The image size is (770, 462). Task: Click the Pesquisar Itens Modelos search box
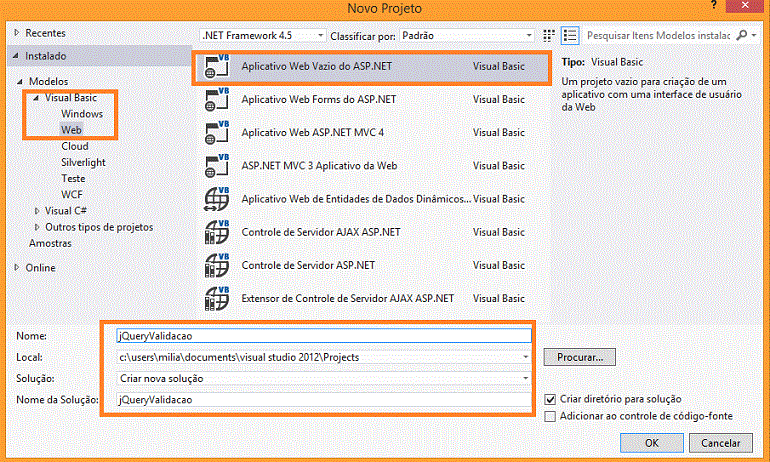point(658,35)
